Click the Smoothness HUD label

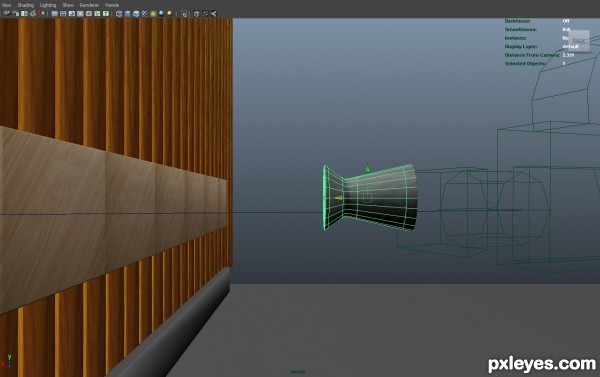tap(520, 29)
